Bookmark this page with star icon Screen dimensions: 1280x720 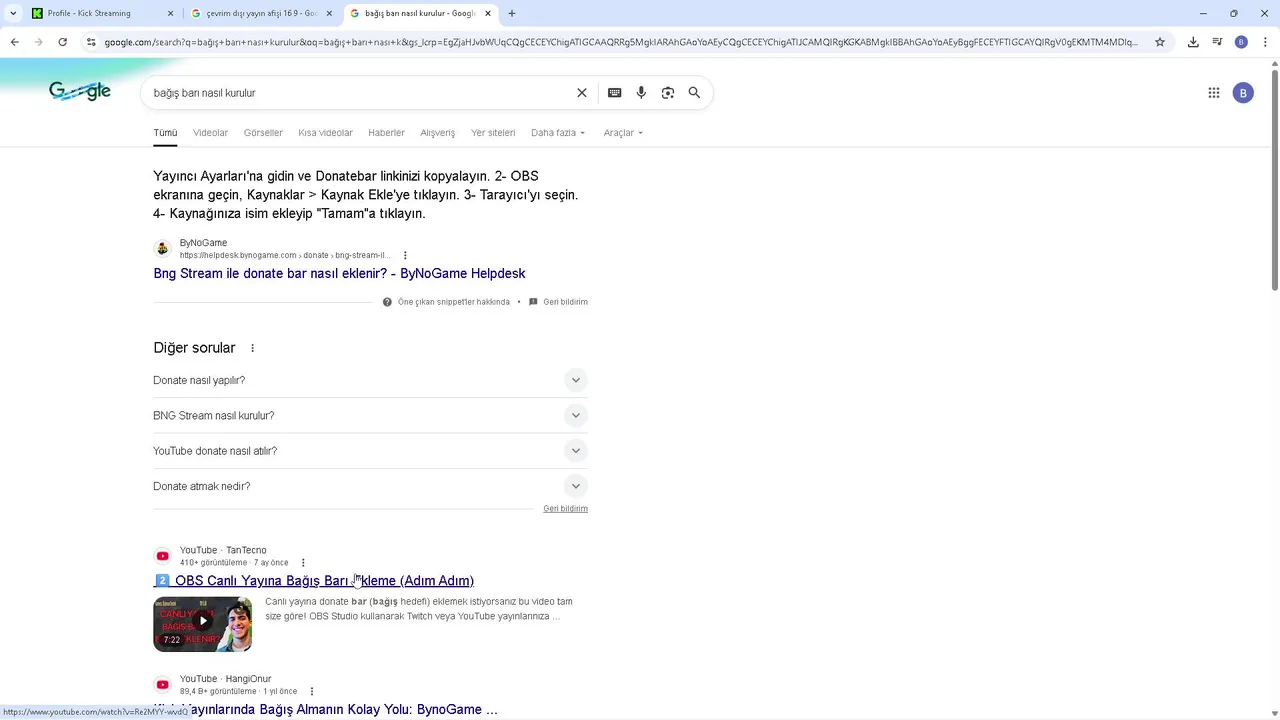coord(1160,42)
